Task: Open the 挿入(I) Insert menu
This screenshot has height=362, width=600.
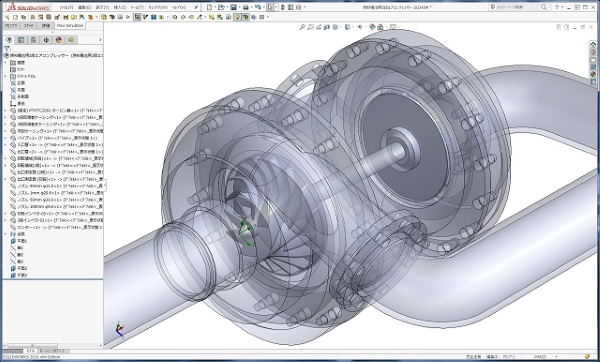Action: pos(118,7)
